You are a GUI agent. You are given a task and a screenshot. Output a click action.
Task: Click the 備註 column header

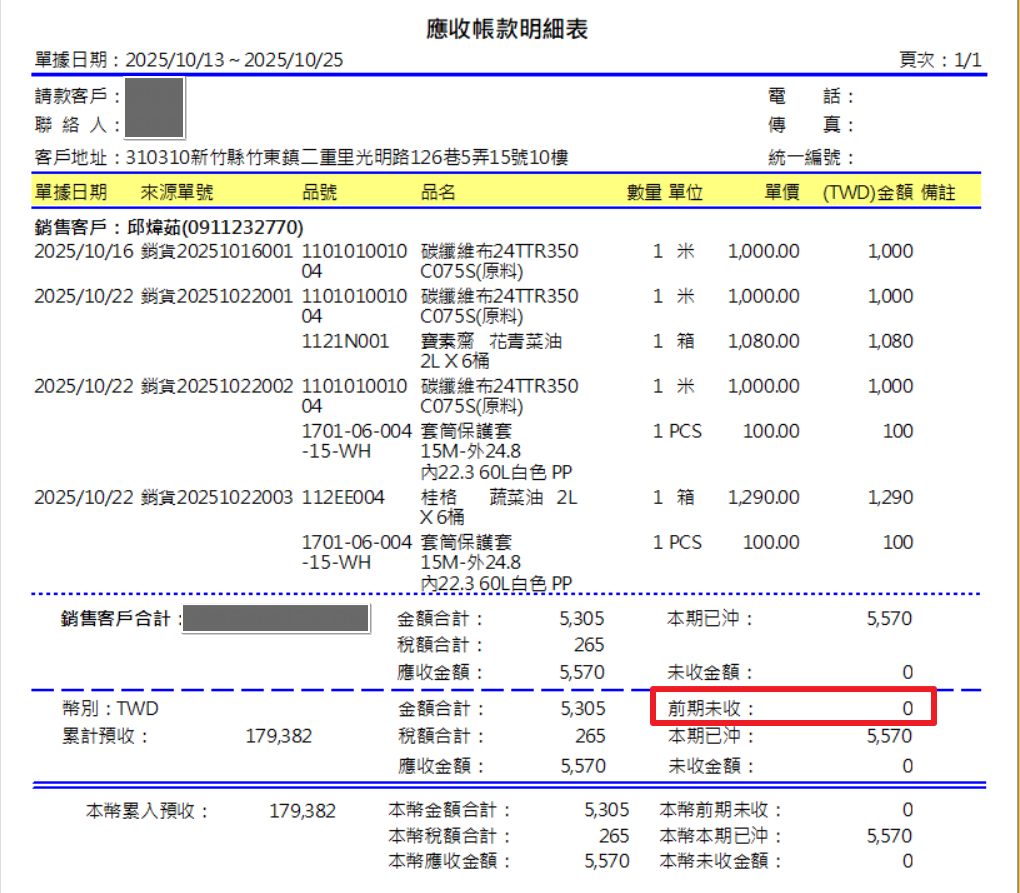coord(938,193)
